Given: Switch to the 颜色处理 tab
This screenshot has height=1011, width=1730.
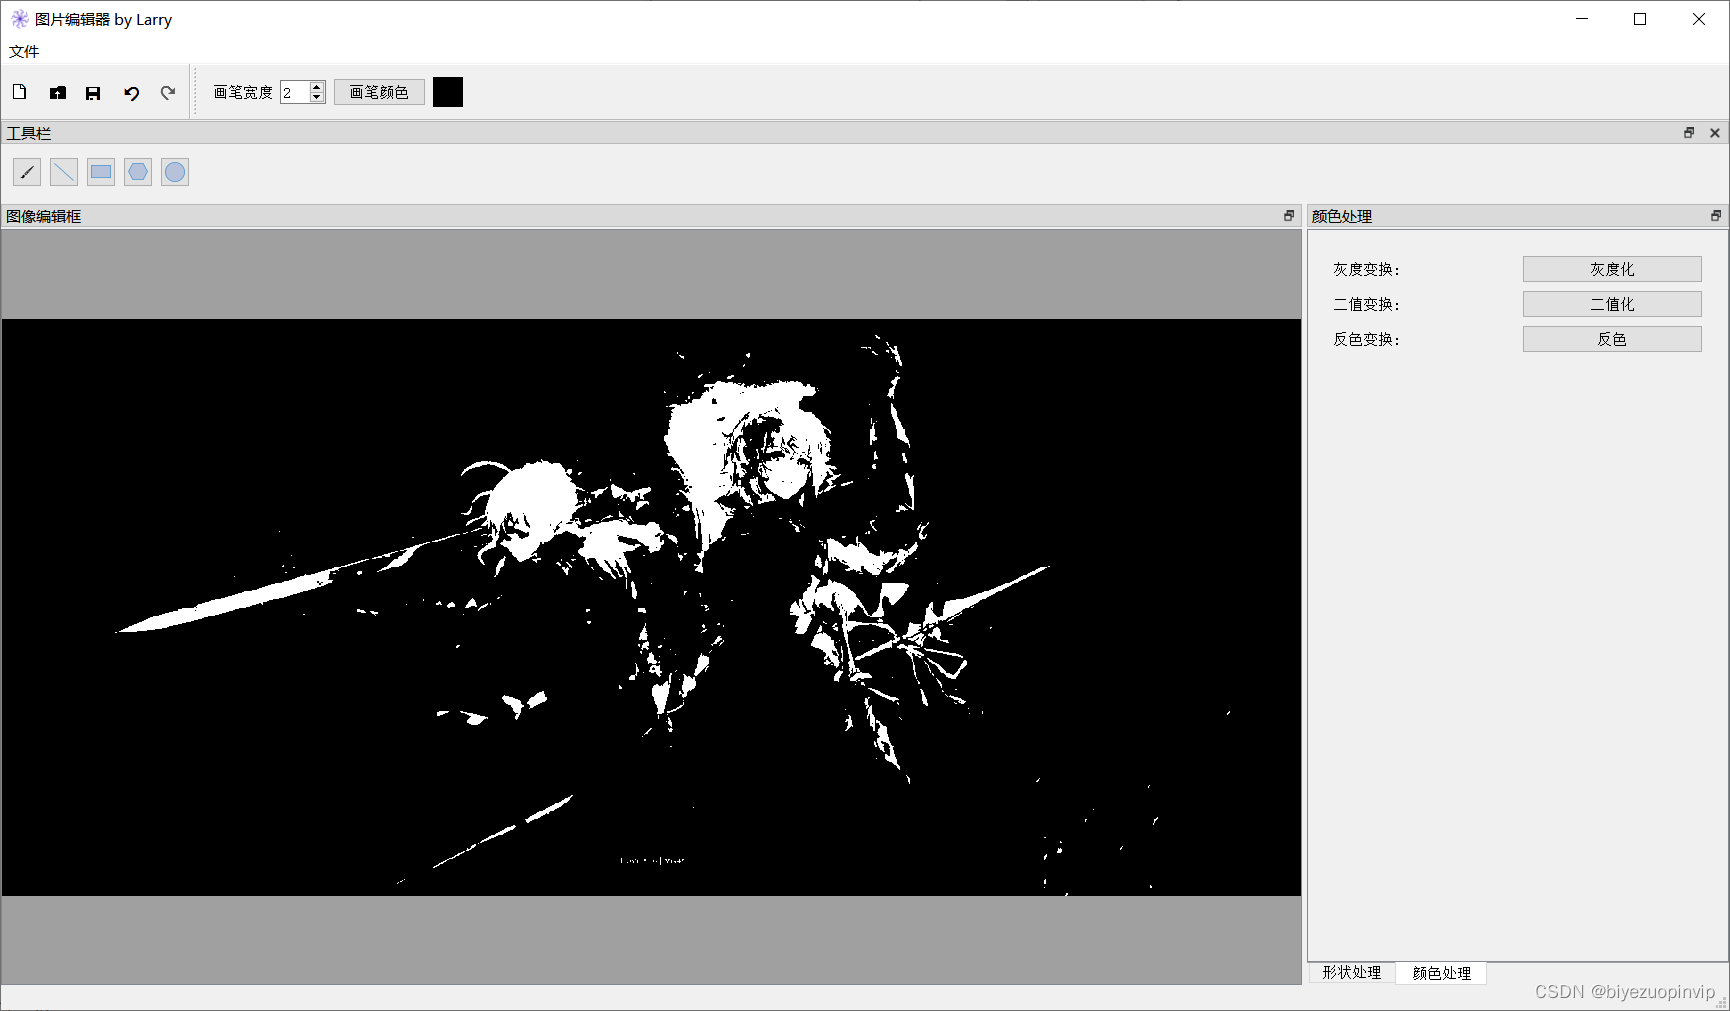Looking at the screenshot, I should [x=1441, y=973].
